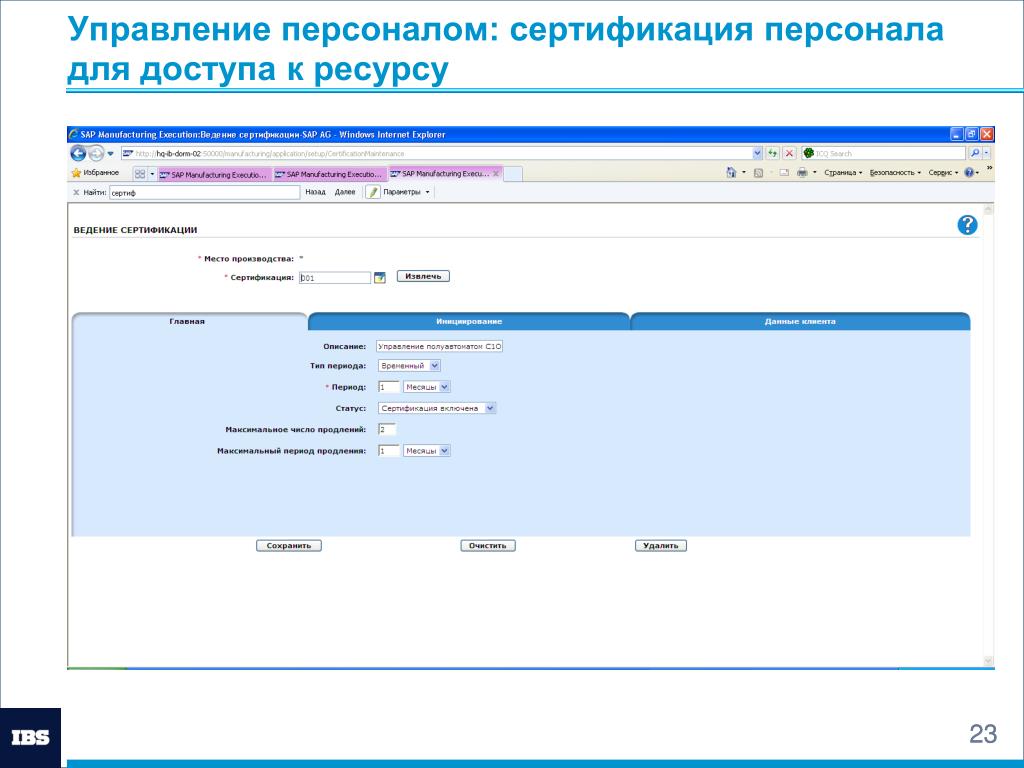Click the Найти find text field
Viewport: 1024px width, 768px height.
point(204,193)
